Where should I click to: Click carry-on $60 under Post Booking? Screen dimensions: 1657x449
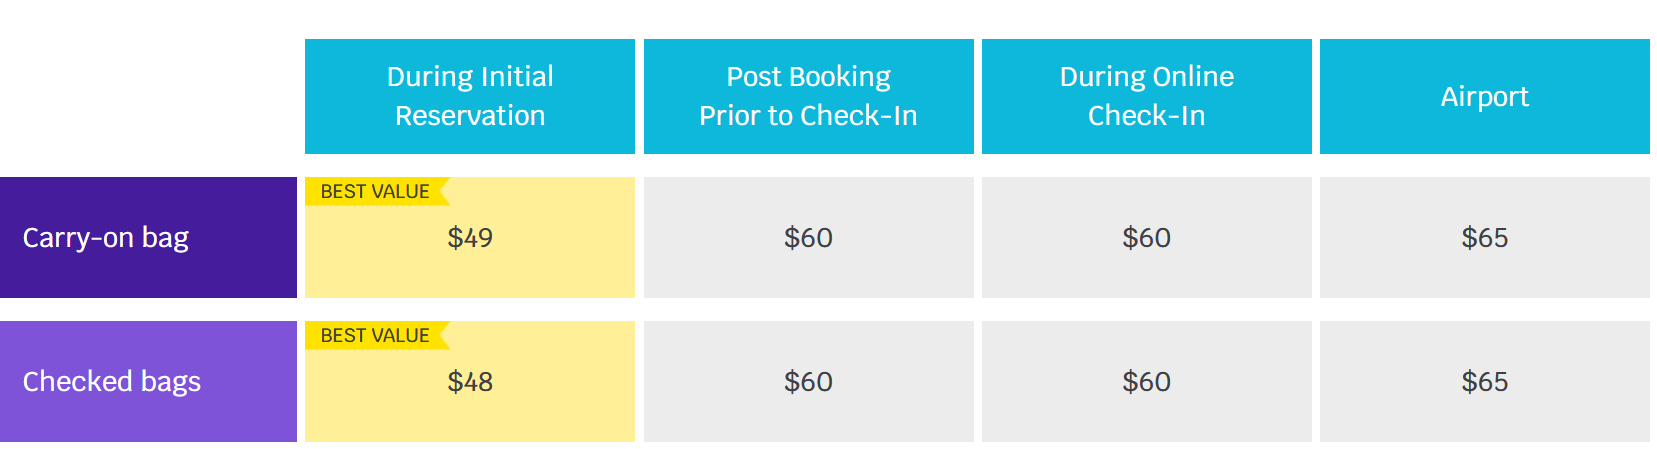(x=808, y=238)
